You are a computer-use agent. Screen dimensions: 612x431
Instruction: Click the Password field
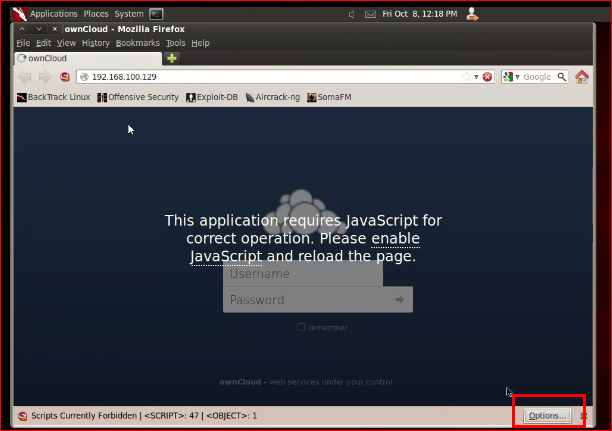318,300
